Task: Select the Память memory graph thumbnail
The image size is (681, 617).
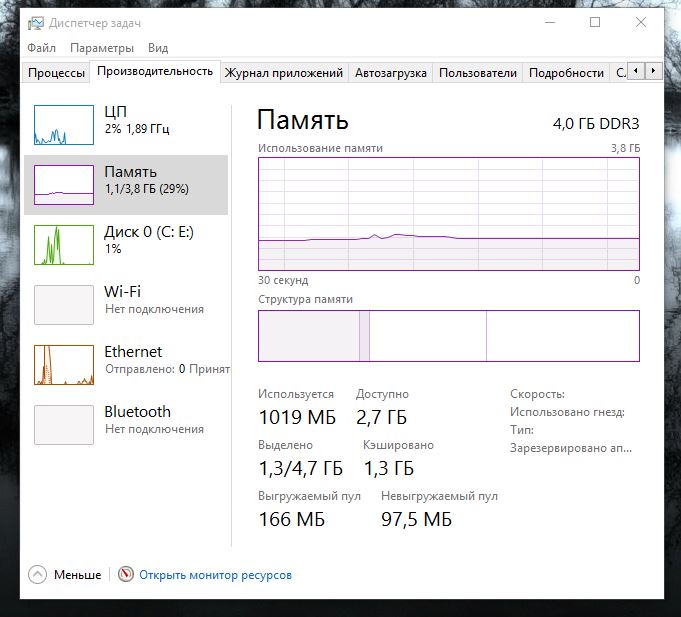Action: (64, 185)
